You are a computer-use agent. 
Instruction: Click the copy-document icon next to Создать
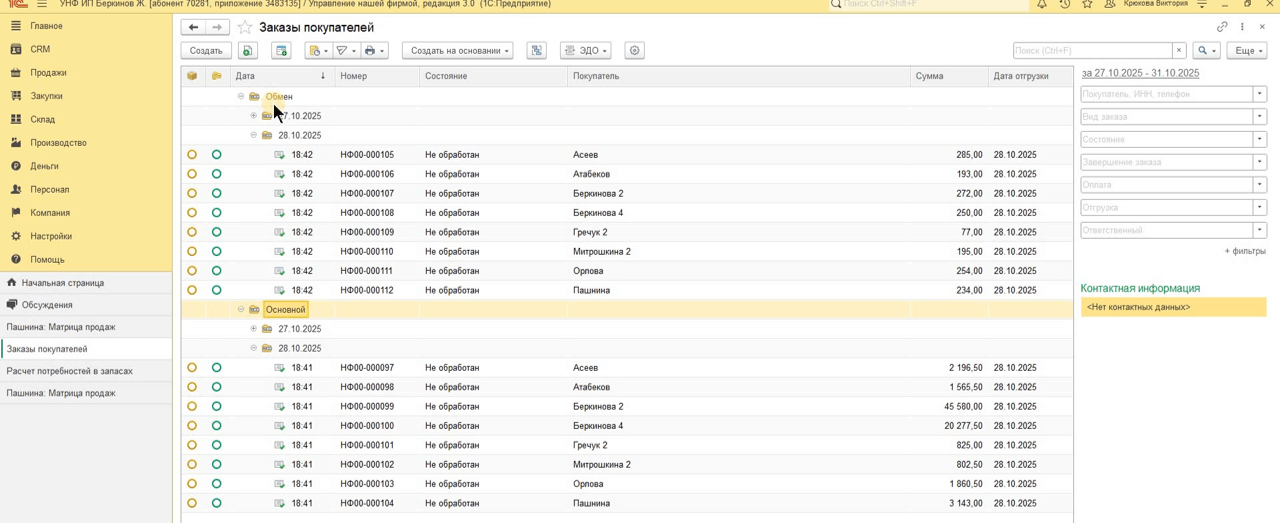(247, 51)
